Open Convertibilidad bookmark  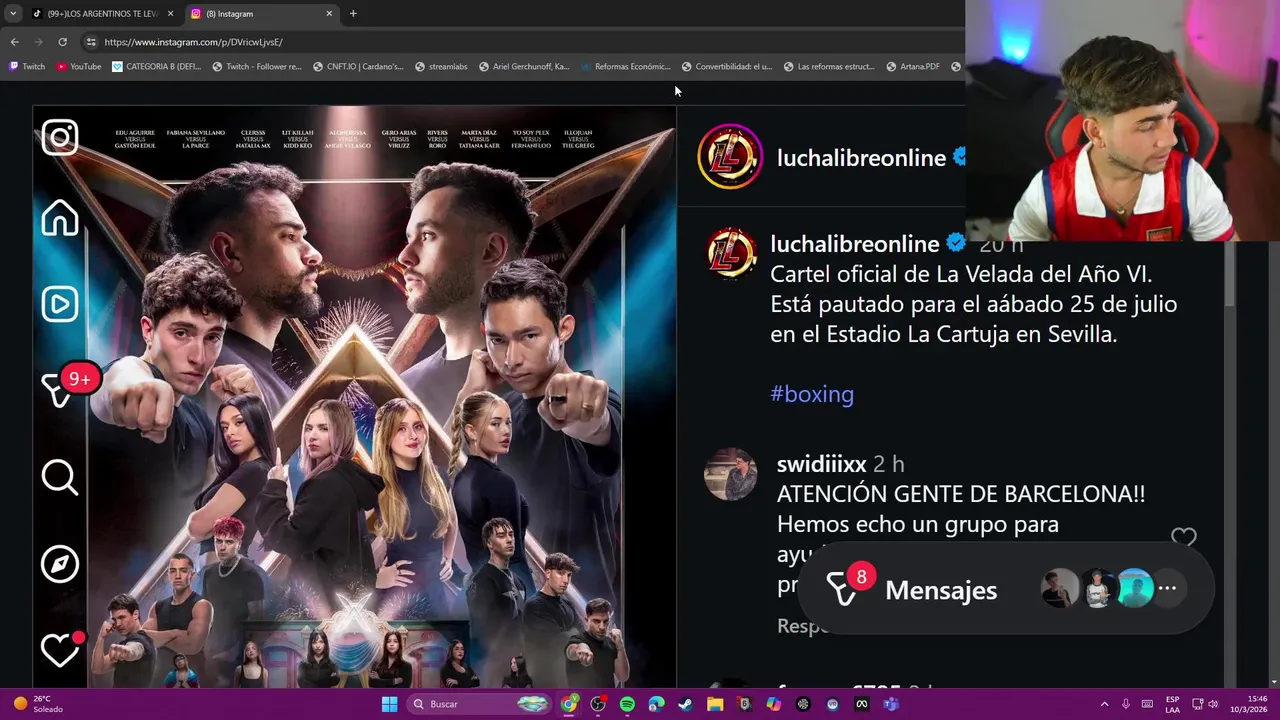(x=727, y=67)
